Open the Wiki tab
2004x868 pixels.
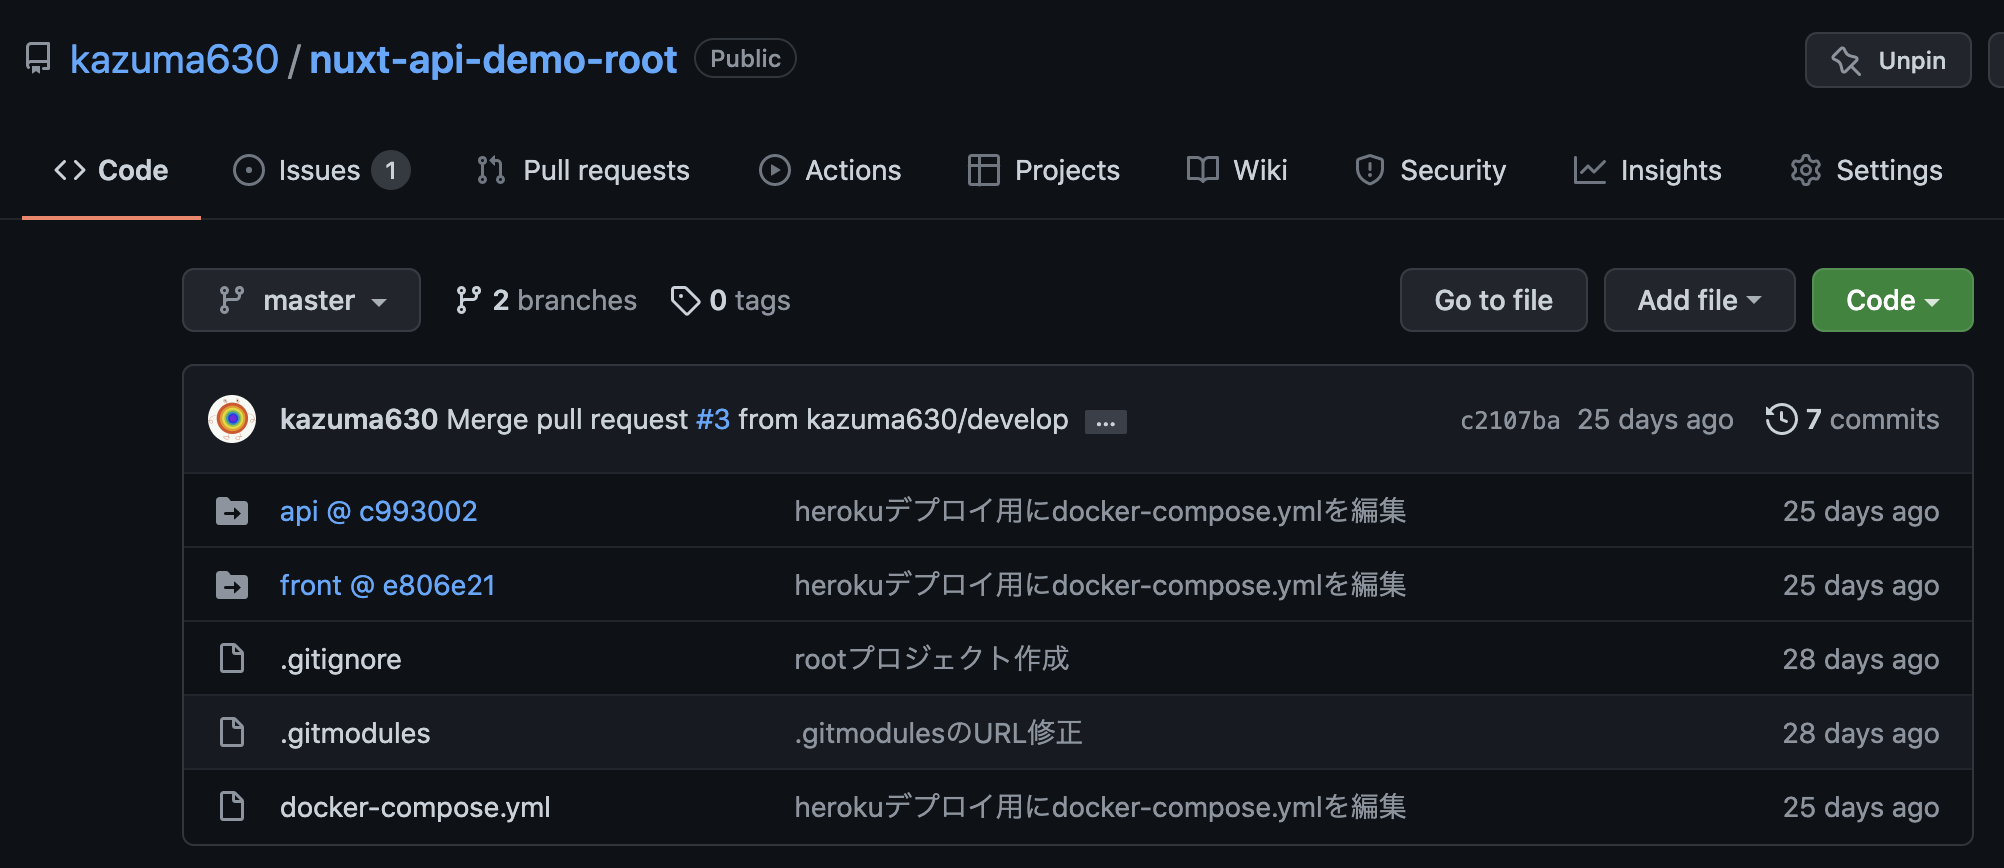click(1237, 170)
